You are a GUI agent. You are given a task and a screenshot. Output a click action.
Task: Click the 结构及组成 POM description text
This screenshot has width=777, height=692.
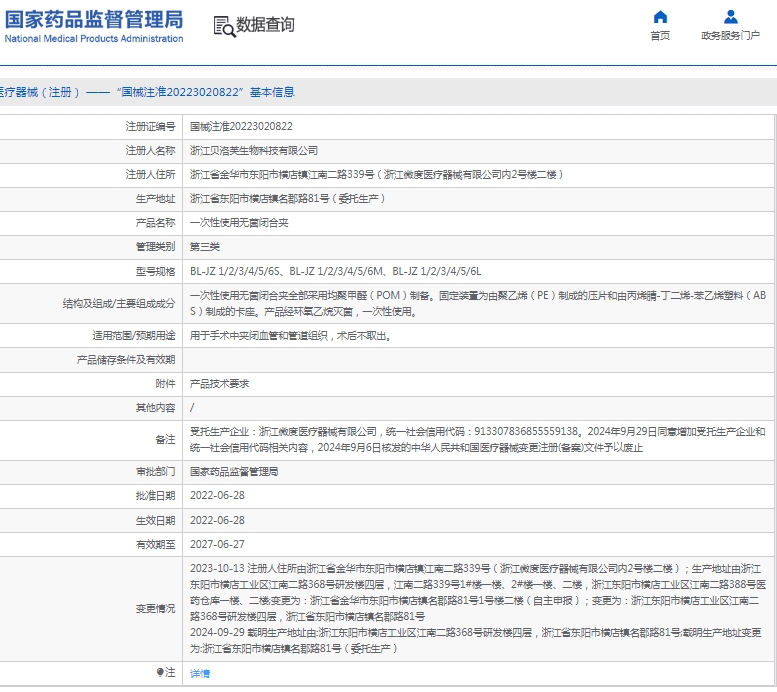pos(478,303)
